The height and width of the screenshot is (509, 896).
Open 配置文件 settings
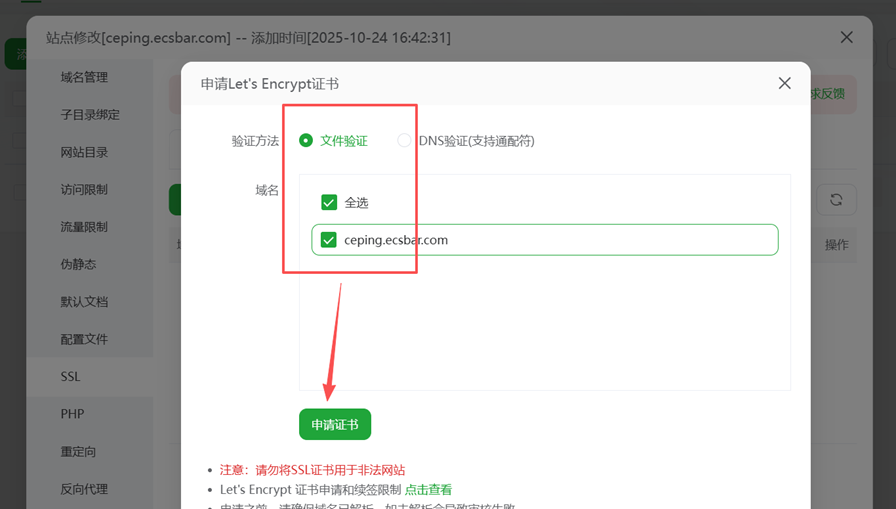coord(84,339)
